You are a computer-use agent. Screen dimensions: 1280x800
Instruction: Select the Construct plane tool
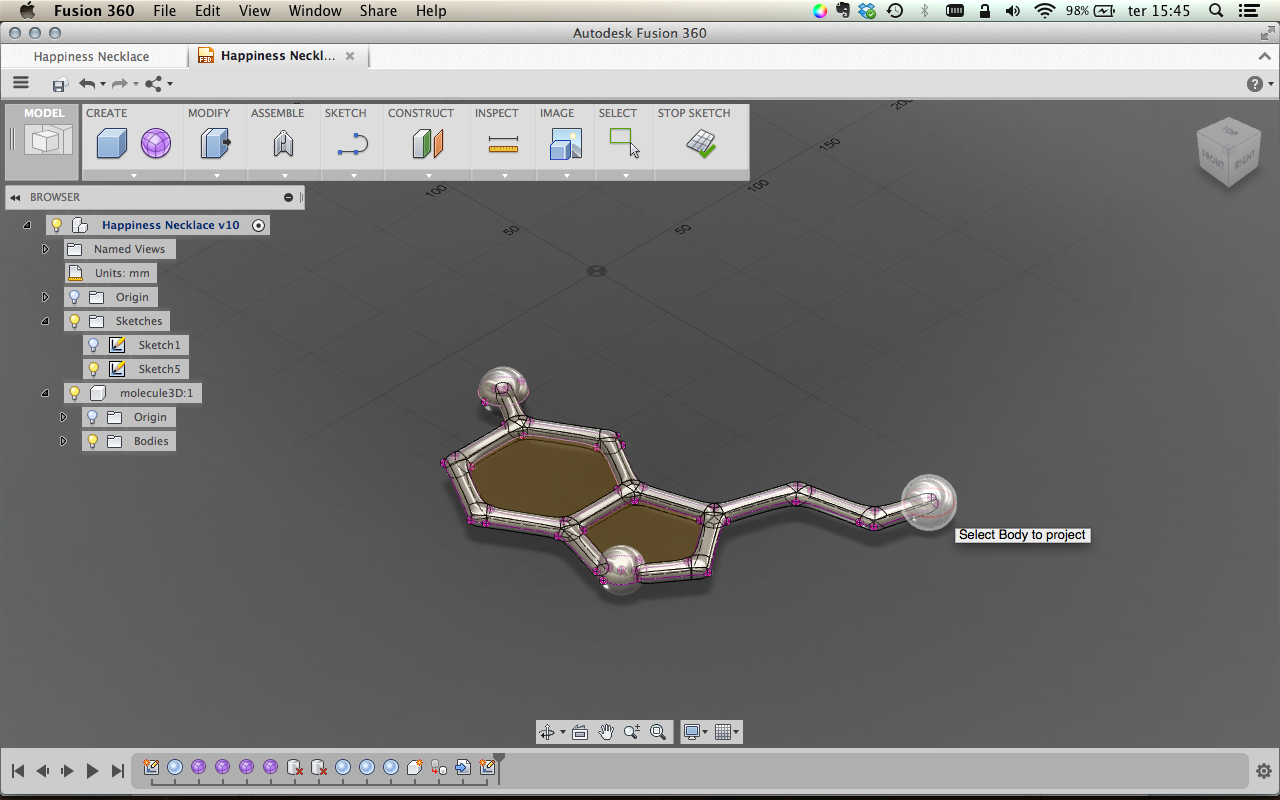click(427, 144)
